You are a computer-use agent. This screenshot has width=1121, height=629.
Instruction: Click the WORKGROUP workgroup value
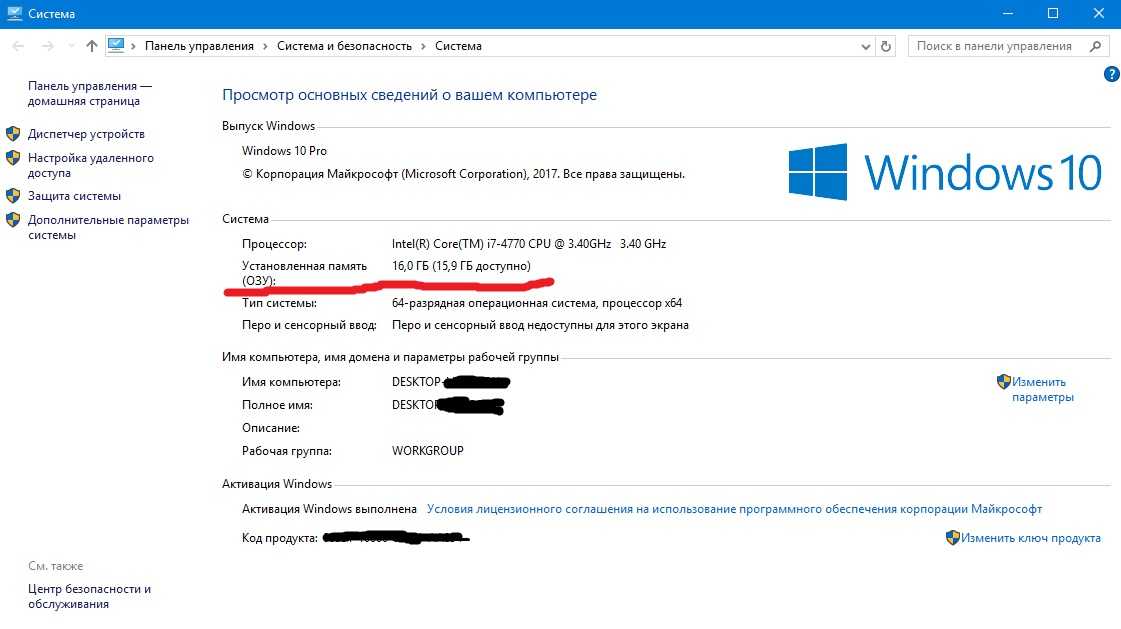pyautogui.click(x=428, y=451)
